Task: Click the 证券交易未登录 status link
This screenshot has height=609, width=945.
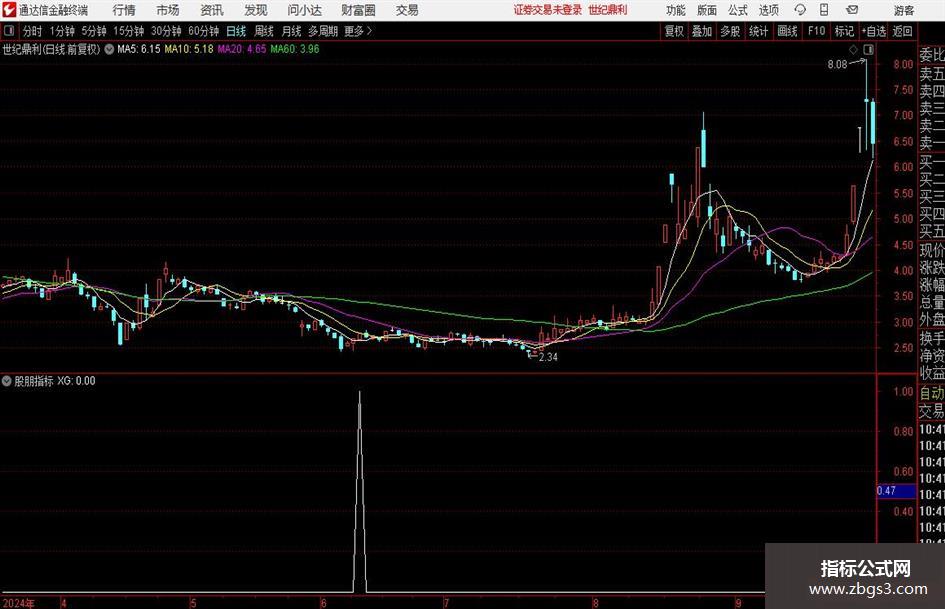Action: pyautogui.click(x=548, y=10)
